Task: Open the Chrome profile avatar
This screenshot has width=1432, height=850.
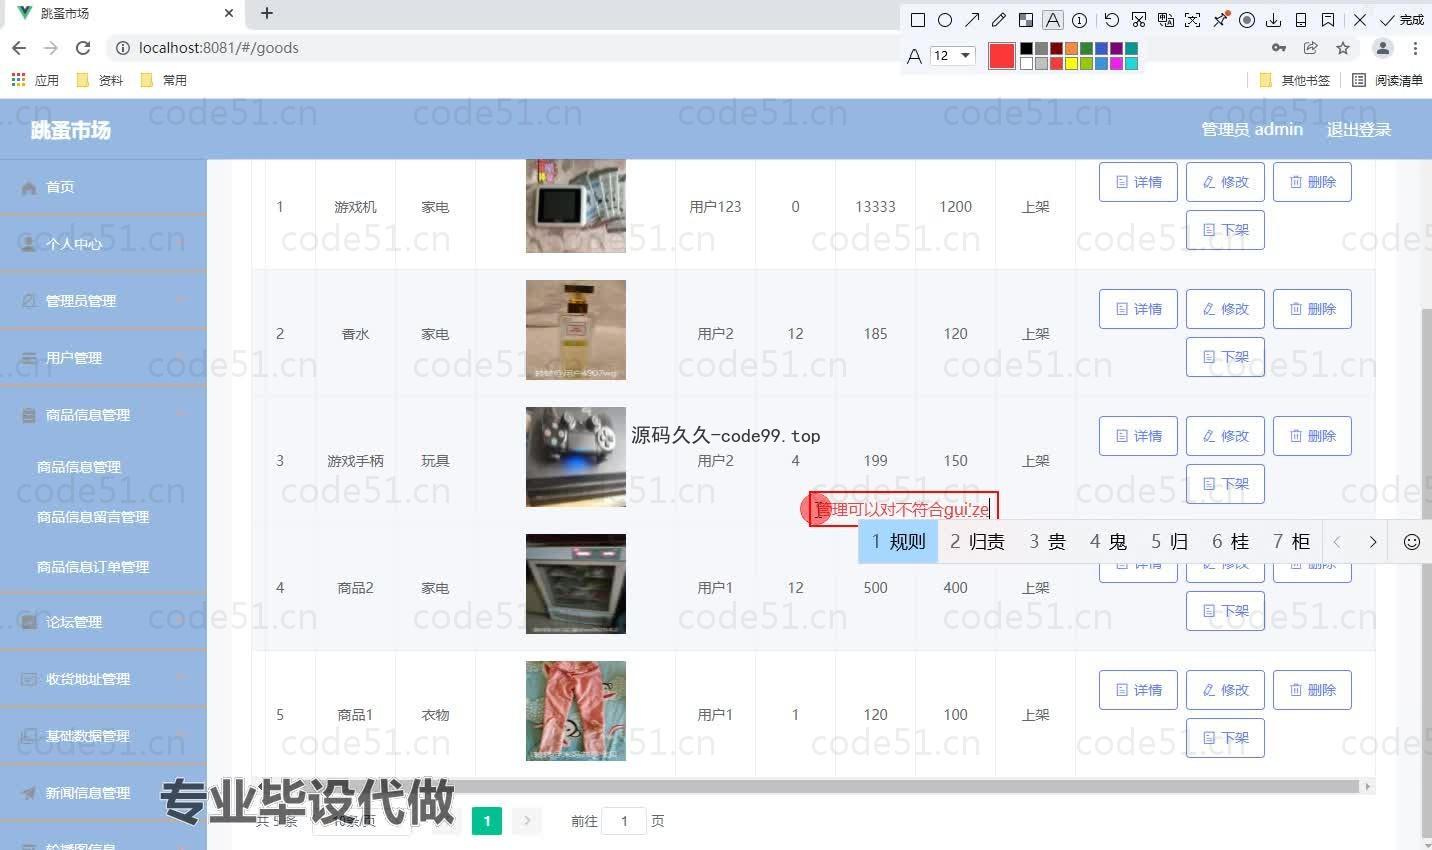Action: point(1382,48)
